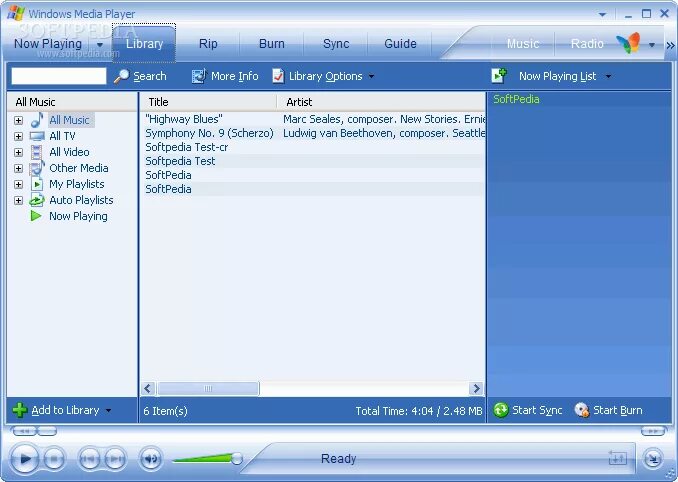Click the Auto Playlists green arrows icon
This screenshot has height=482, width=678.
pos(37,200)
